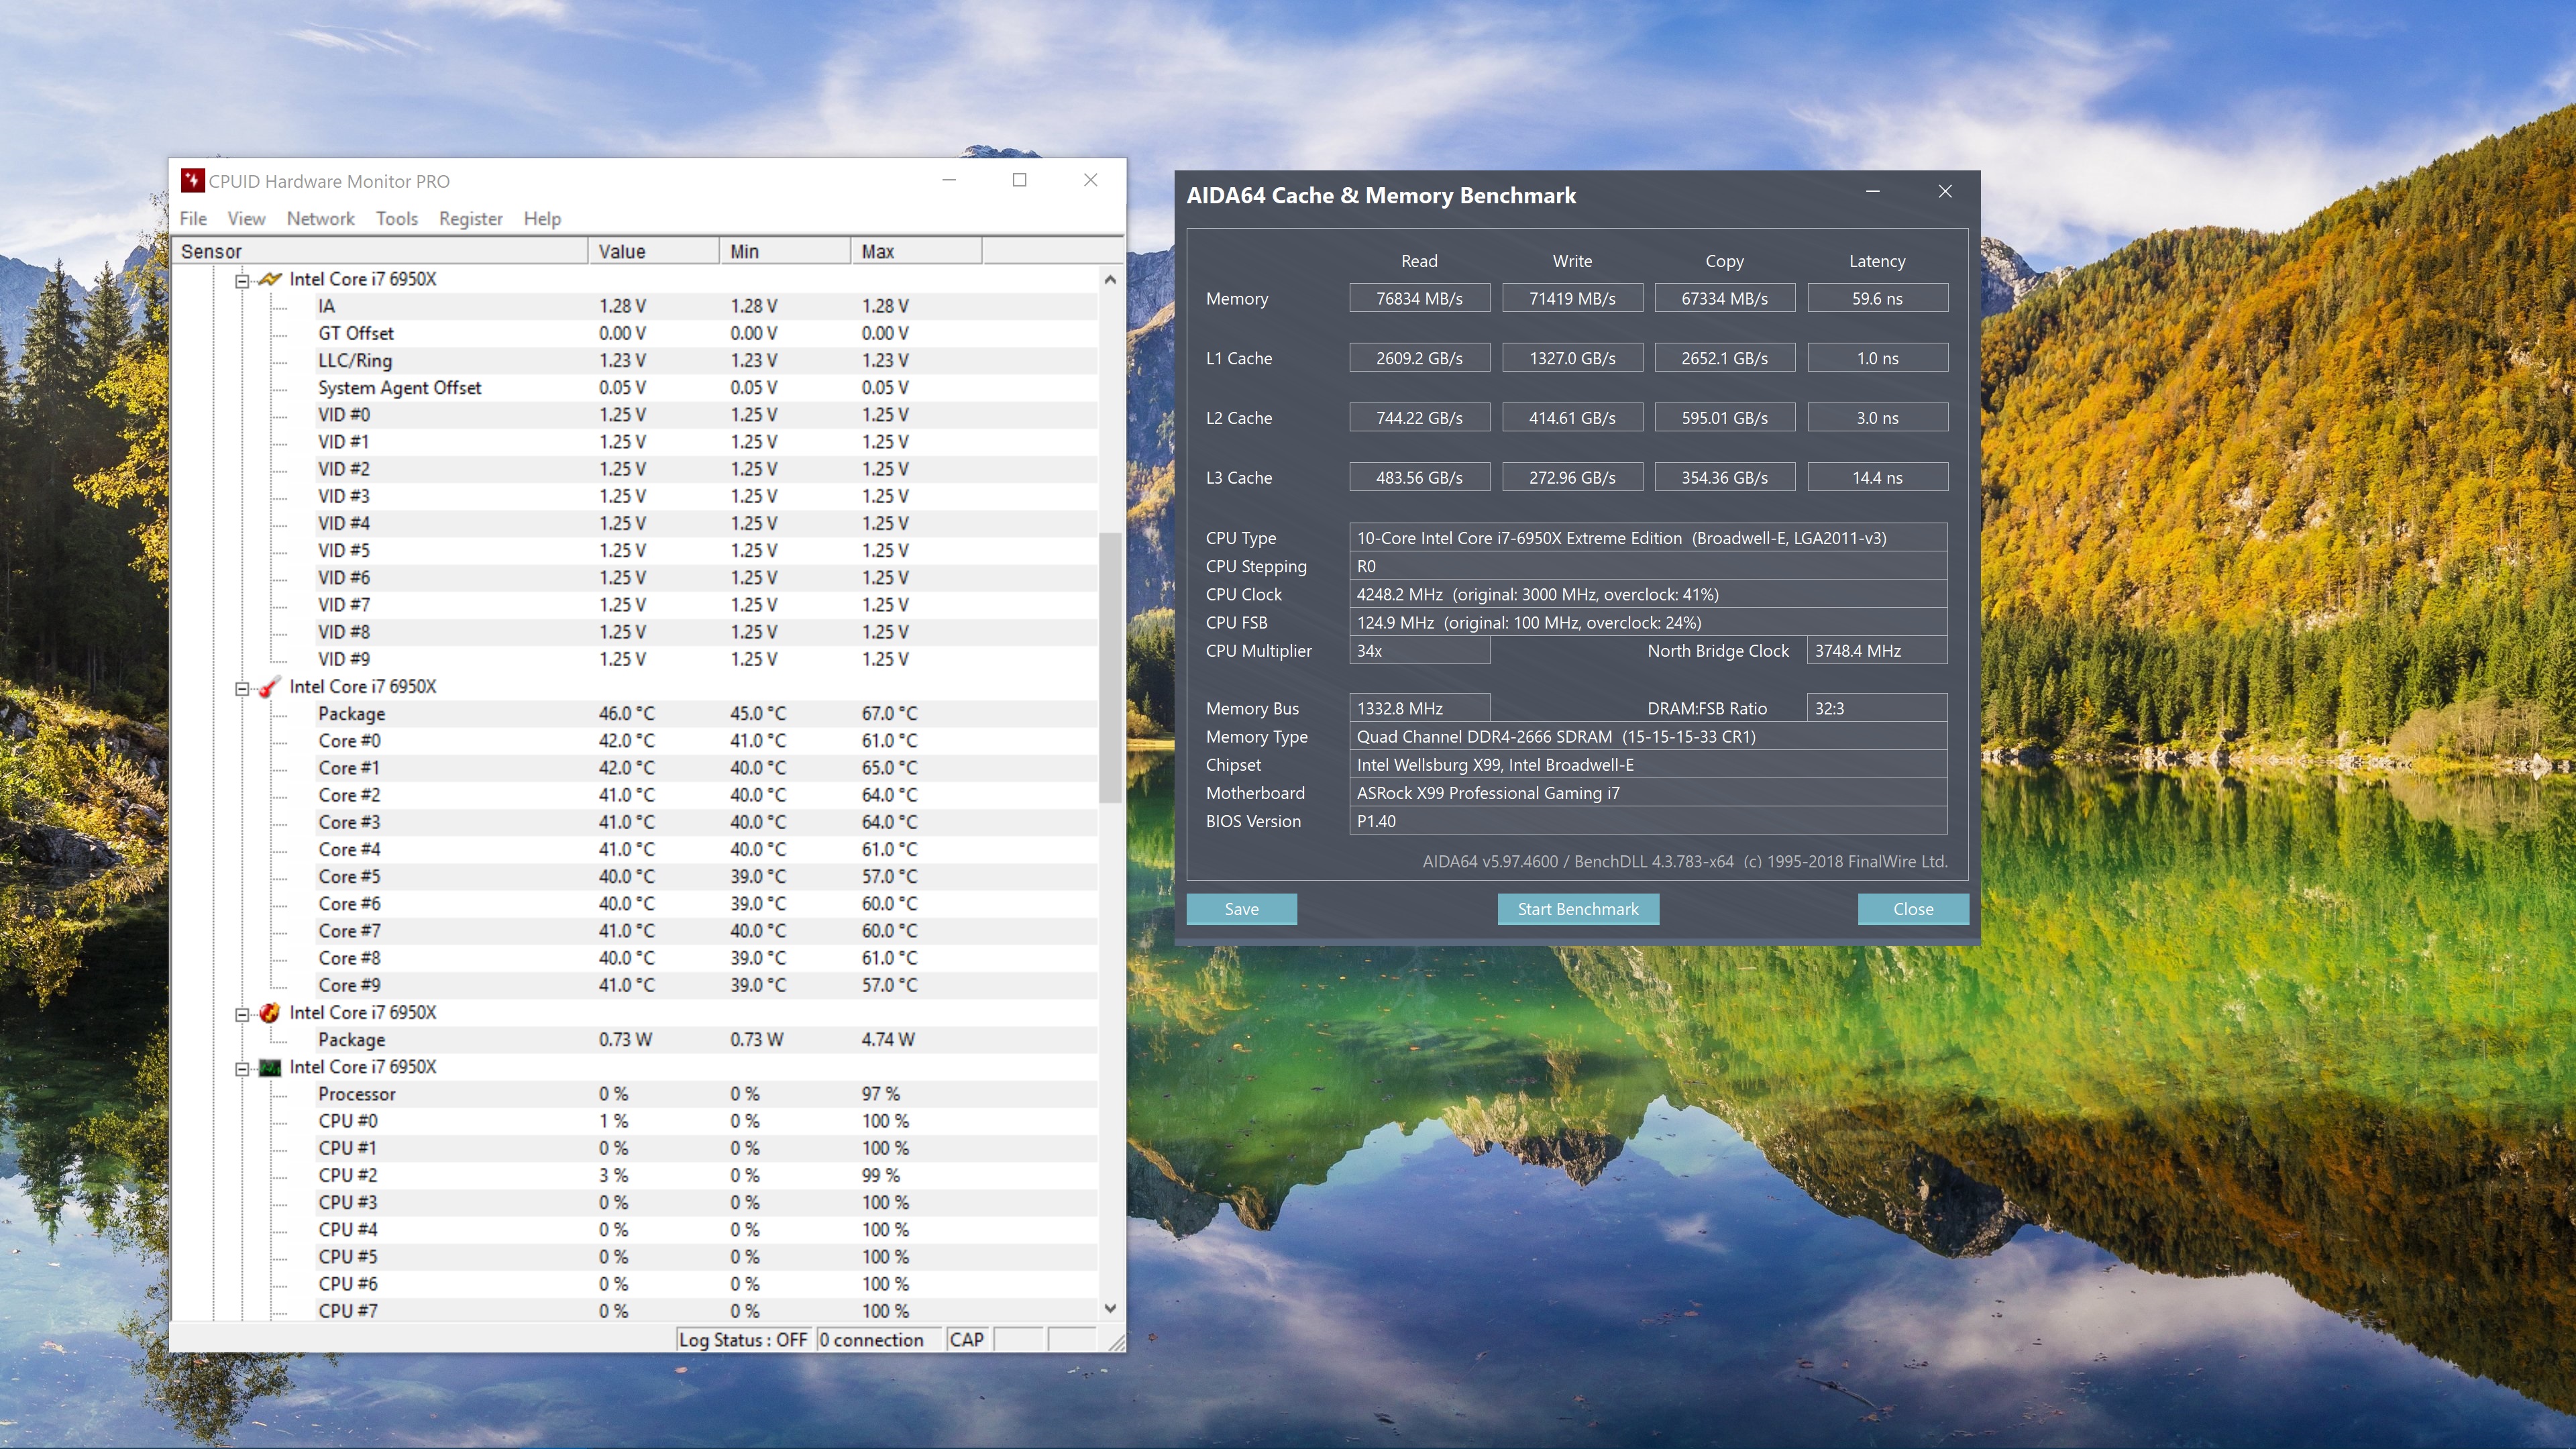This screenshot has height=1449, width=2576.
Task: Open the Network menu
Action: point(320,218)
